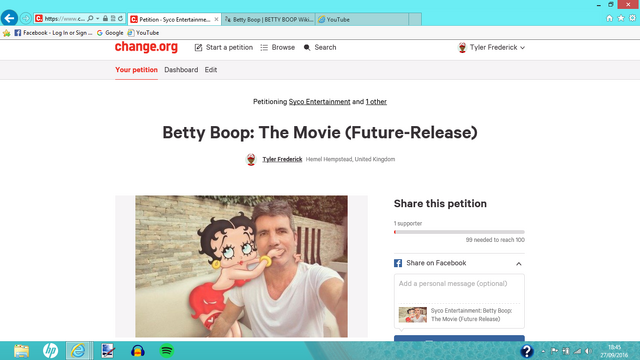Click the supporter progress bar
Image resolution: width=640 pixels, height=360 pixels.
pos(459,232)
